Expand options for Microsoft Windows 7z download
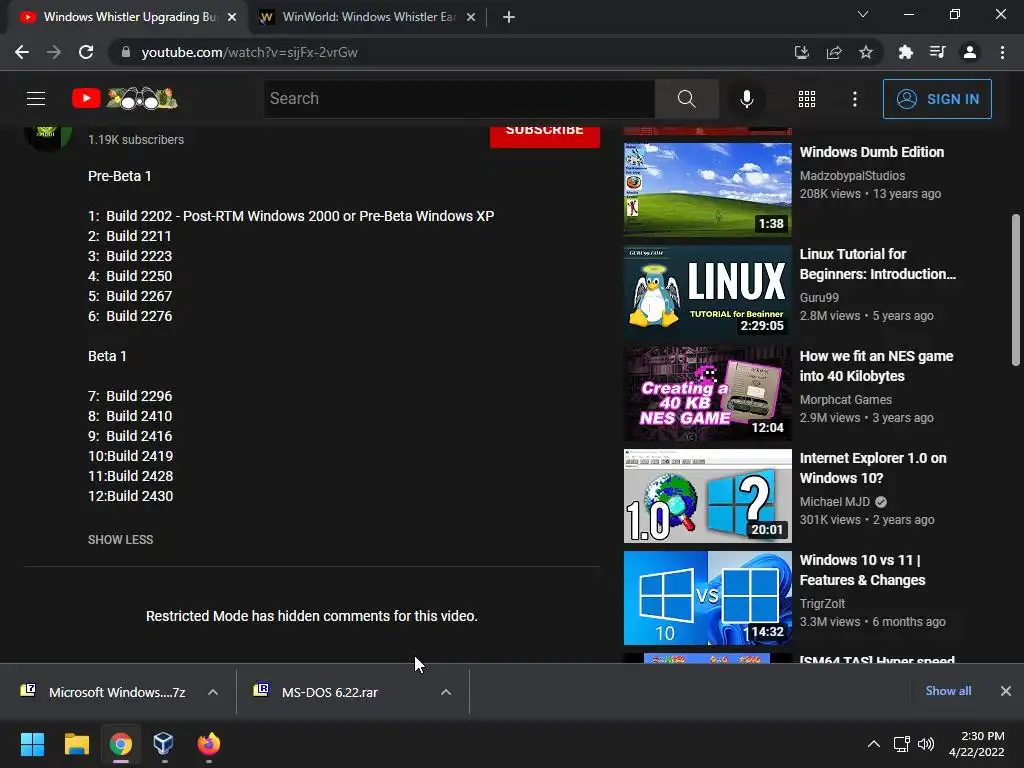1024x768 pixels. coord(213,692)
